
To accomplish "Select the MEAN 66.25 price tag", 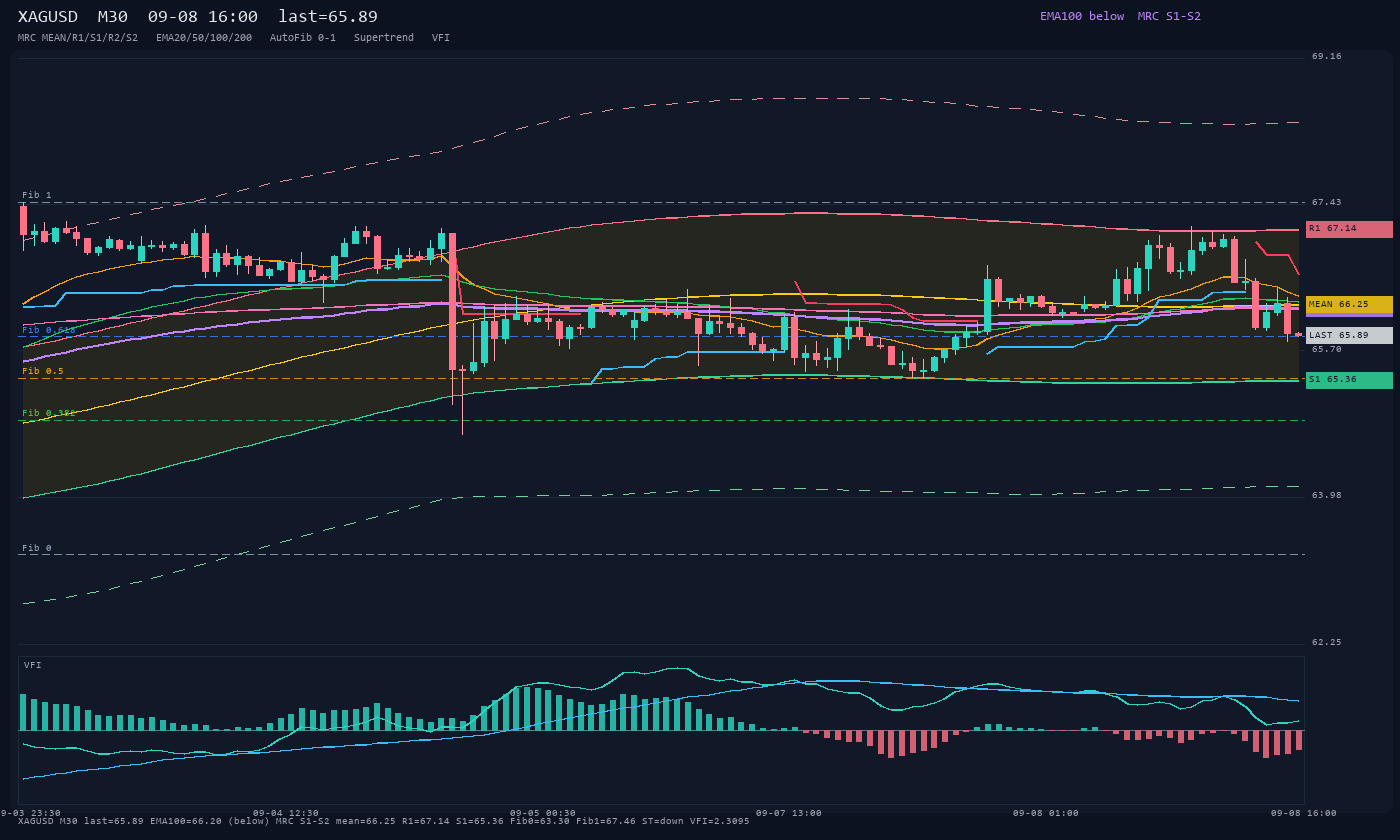I will (1349, 304).
